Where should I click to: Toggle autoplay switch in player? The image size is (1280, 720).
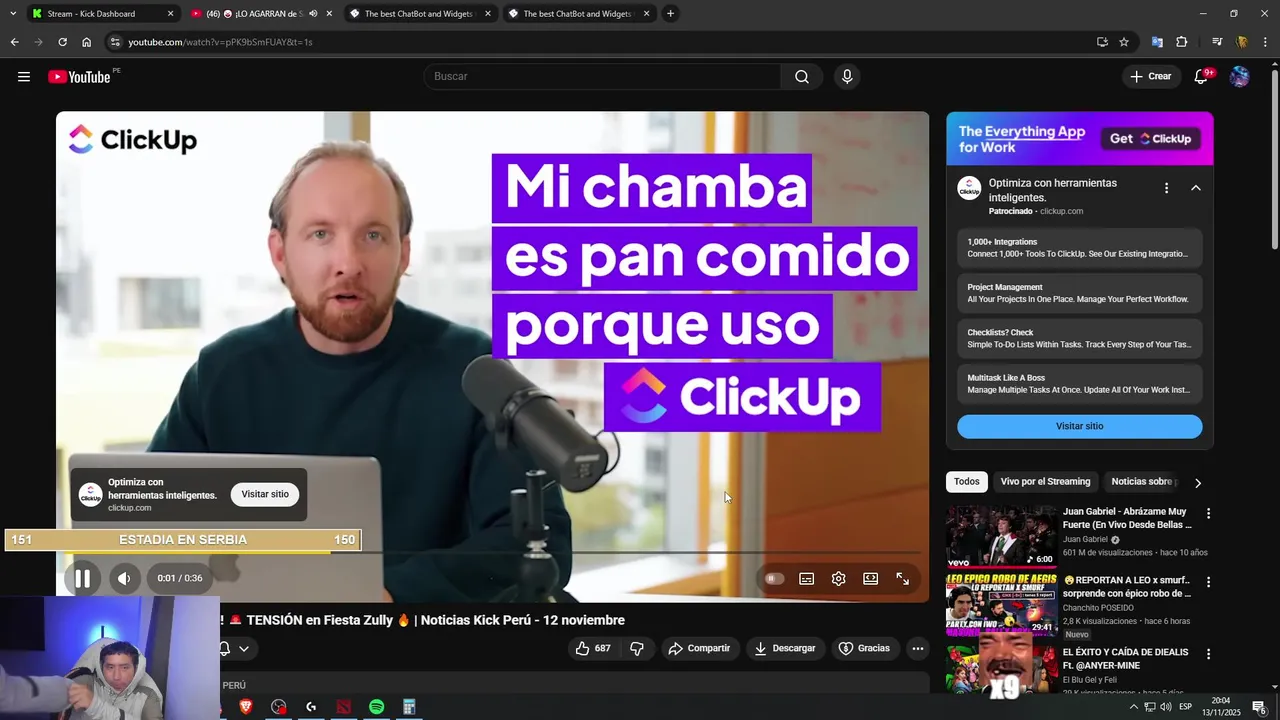click(774, 579)
